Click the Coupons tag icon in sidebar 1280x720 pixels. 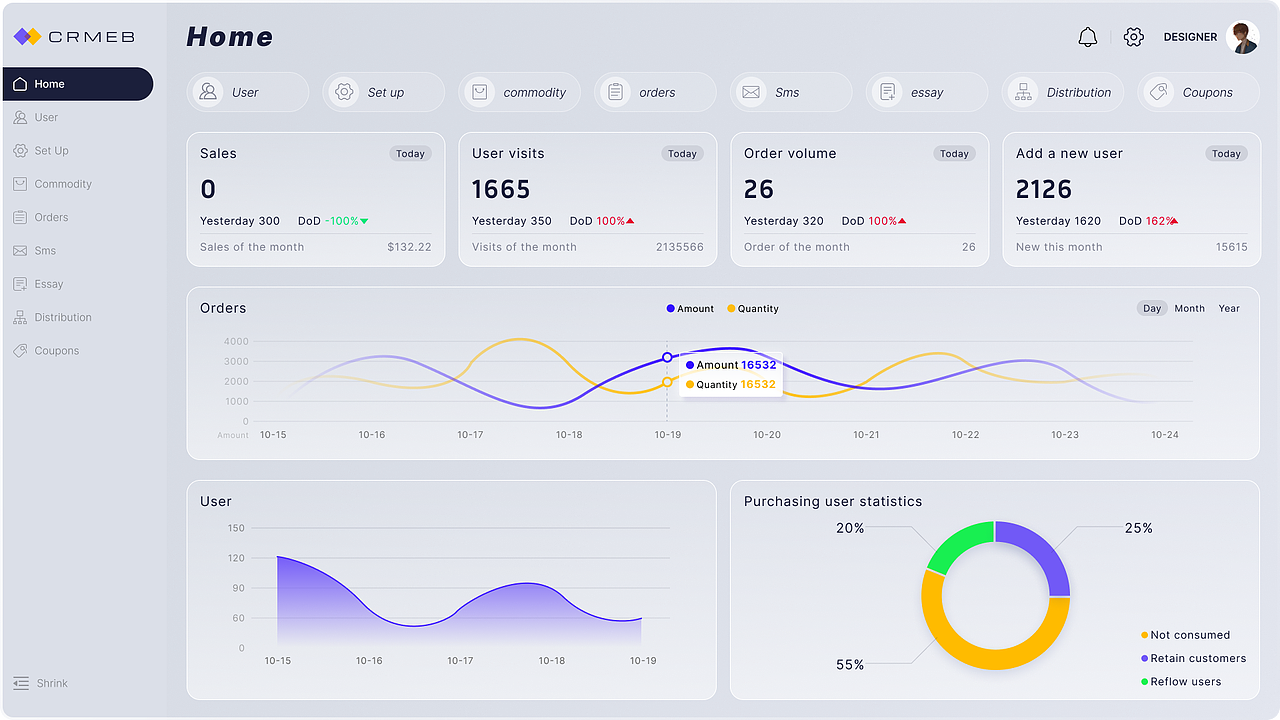[x=20, y=351]
